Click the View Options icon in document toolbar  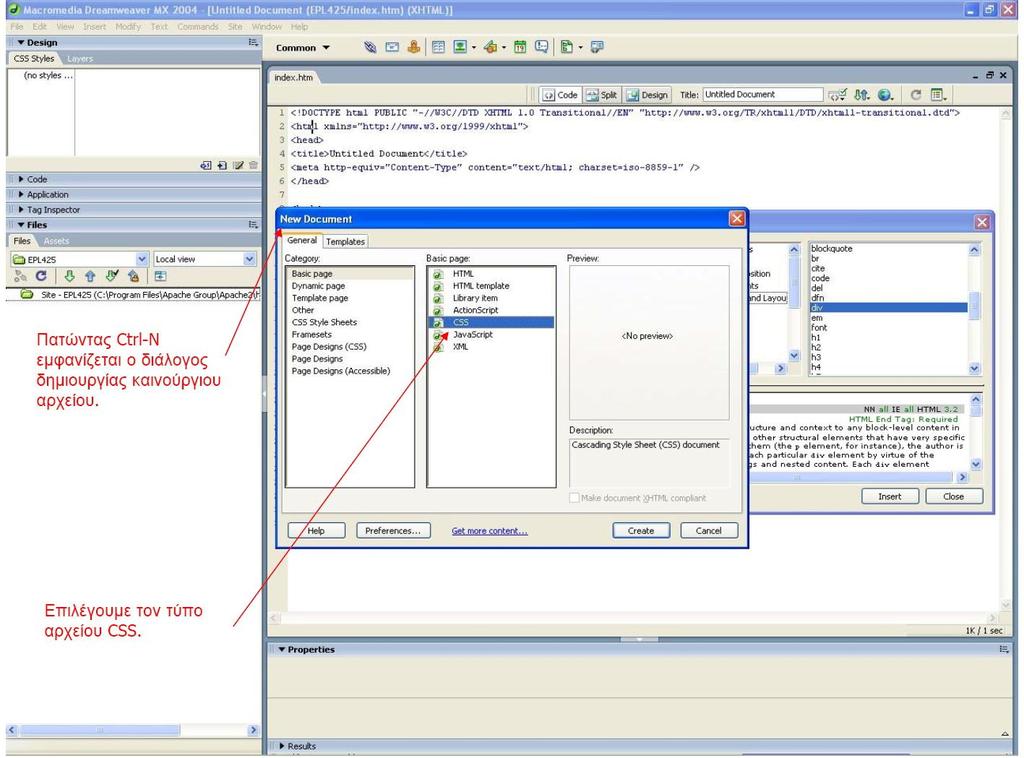tap(938, 95)
